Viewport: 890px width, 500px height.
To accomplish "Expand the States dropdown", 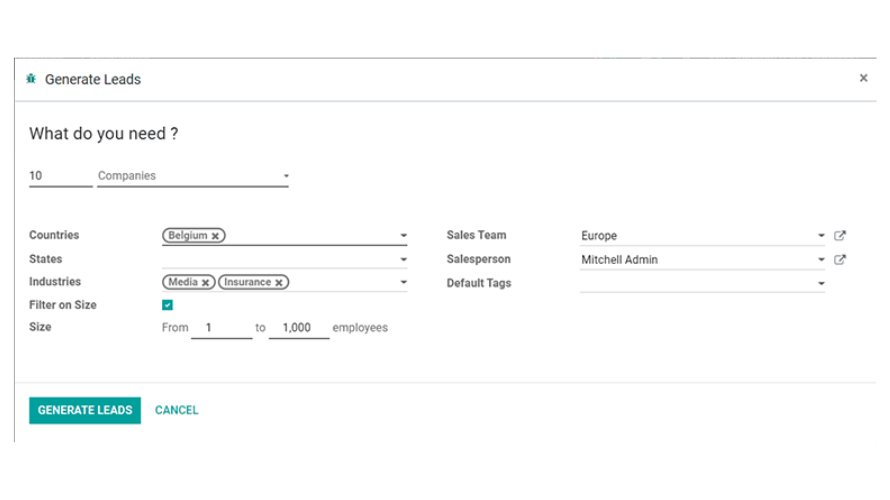I will [x=403, y=260].
